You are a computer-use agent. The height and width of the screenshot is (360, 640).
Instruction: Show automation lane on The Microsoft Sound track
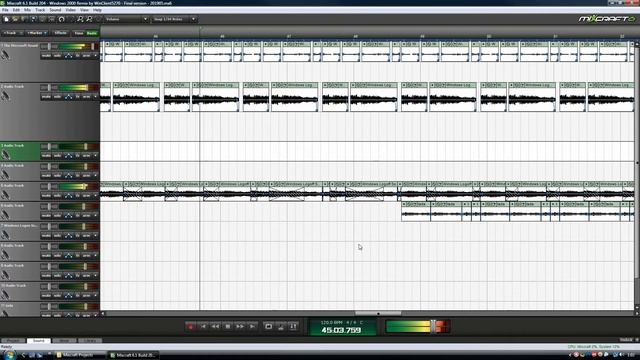[x=68, y=56]
